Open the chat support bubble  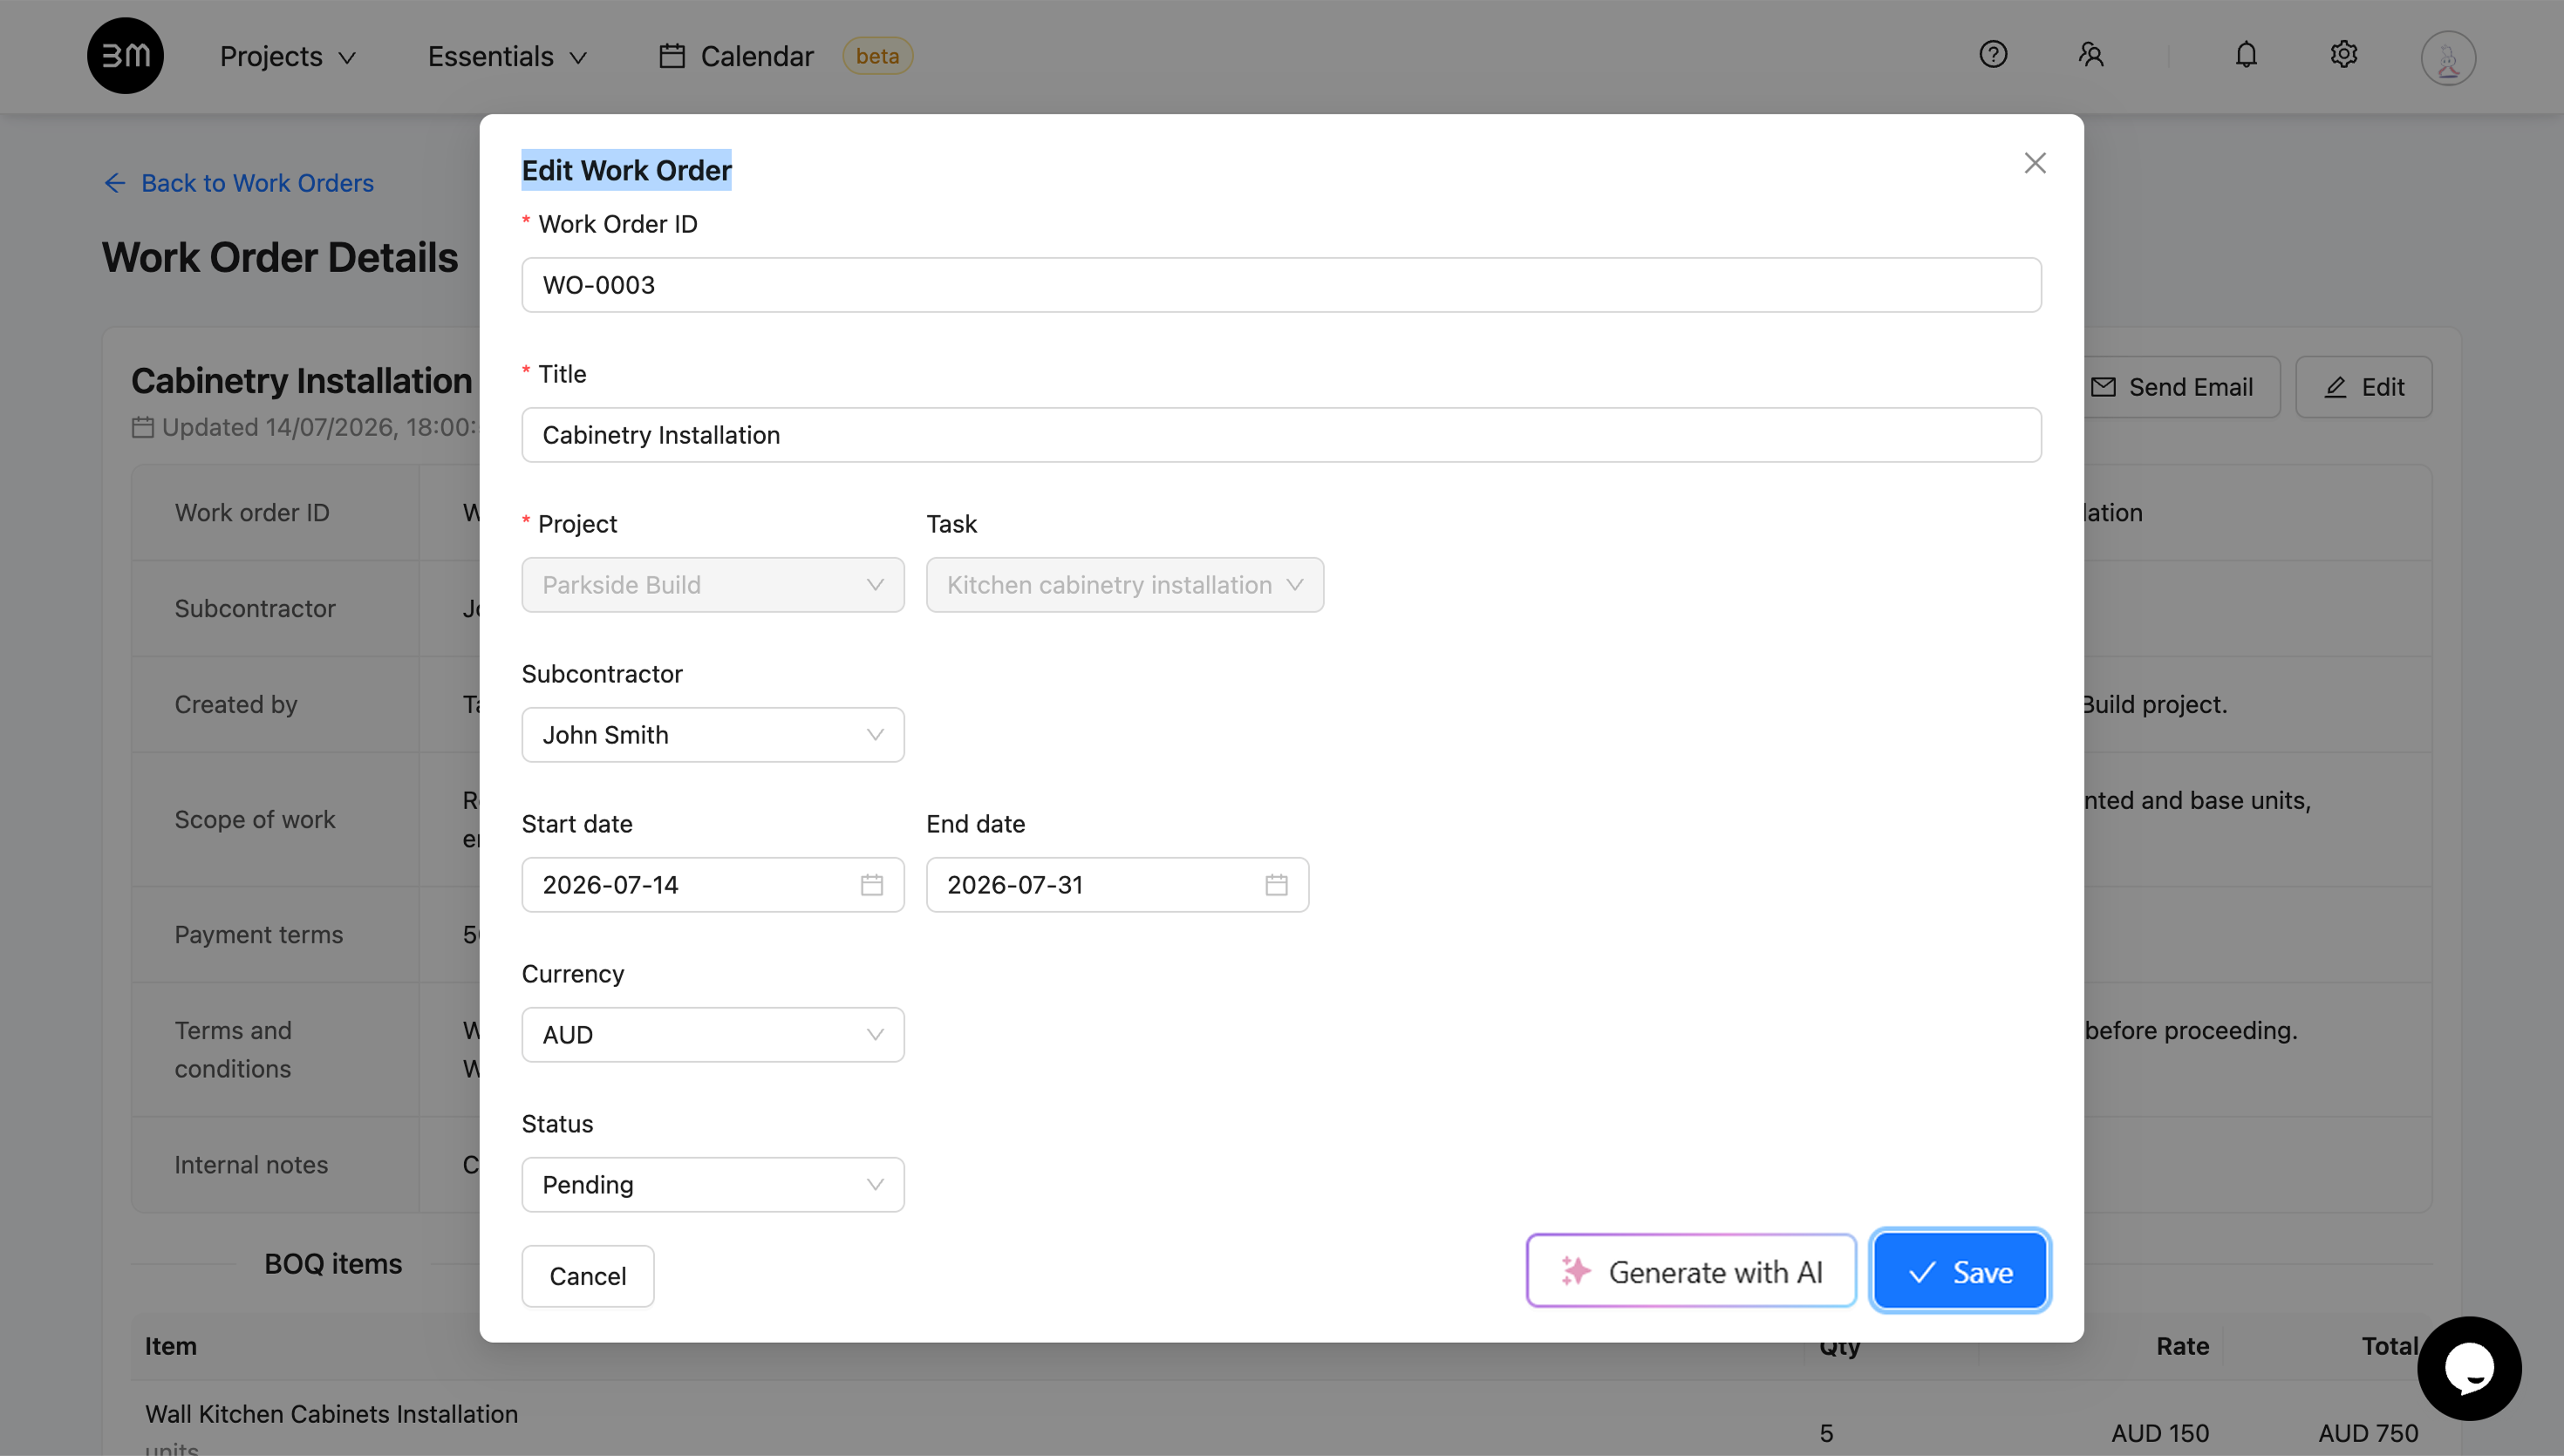[x=2469, y=1368]
